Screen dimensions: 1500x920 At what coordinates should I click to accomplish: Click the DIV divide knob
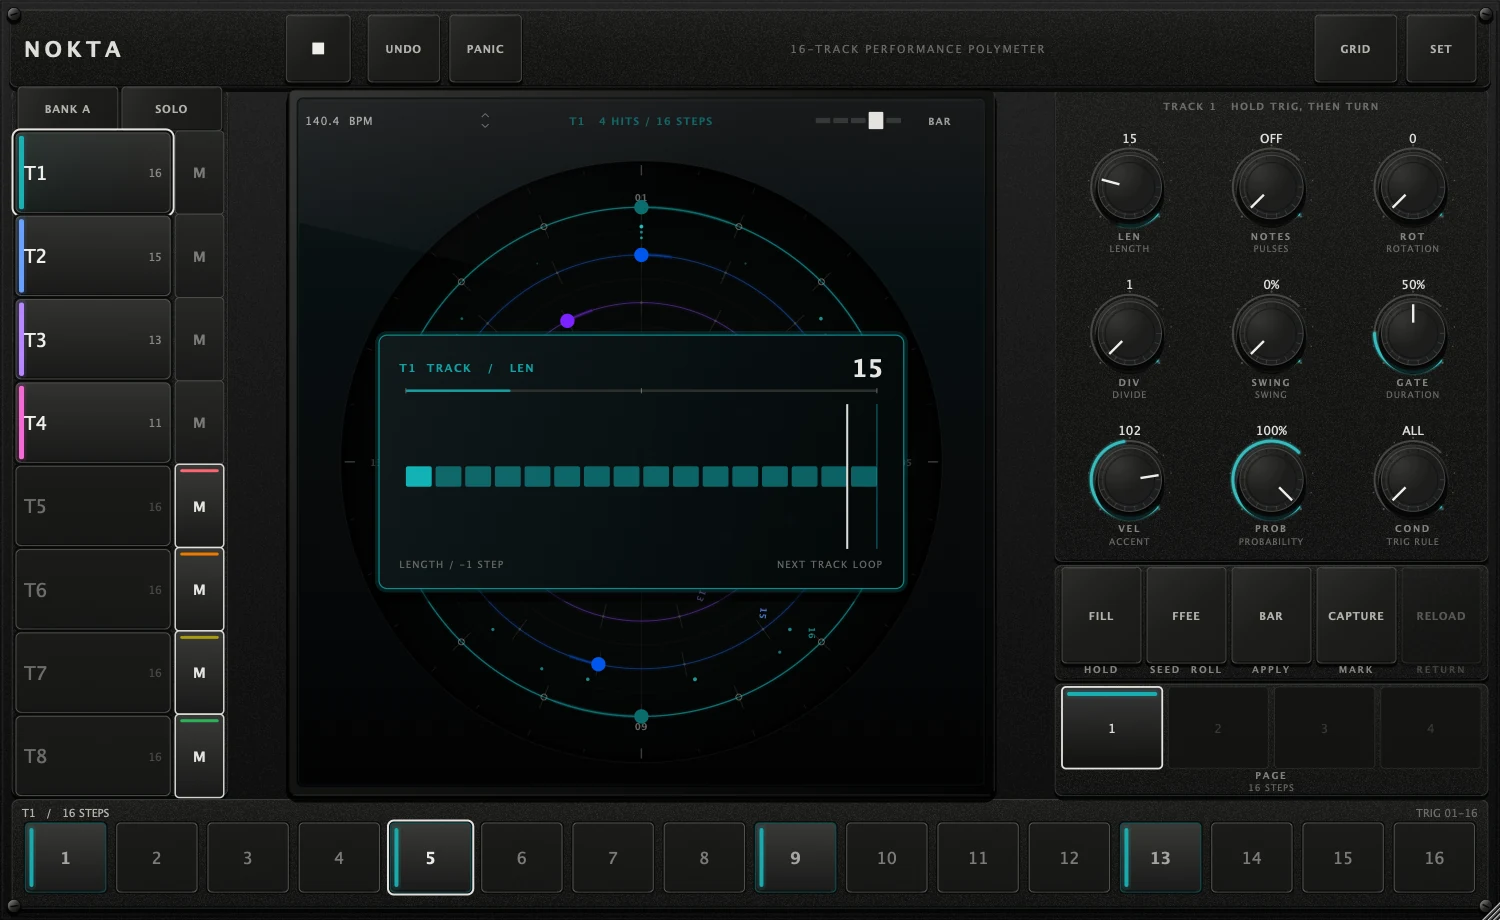point(1128,333)
